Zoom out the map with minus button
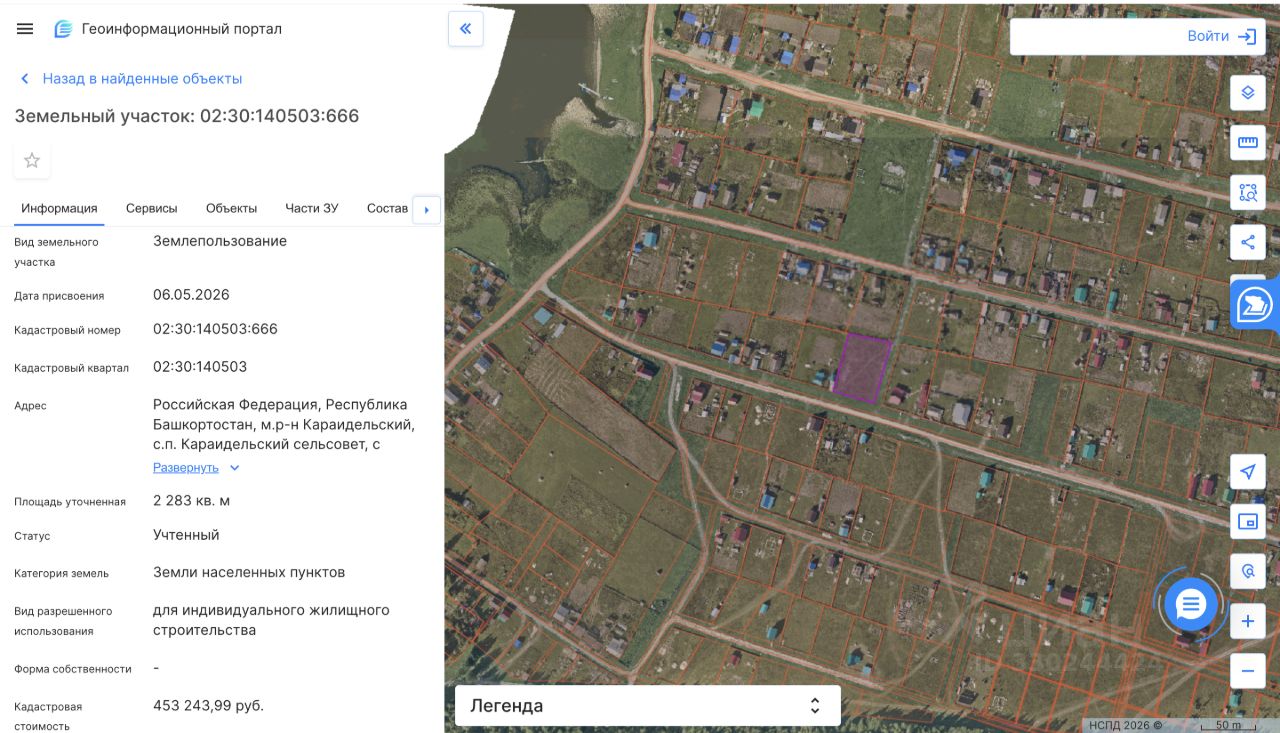The width and height of the screenshot is (1280, 733). coord(1247,671)
